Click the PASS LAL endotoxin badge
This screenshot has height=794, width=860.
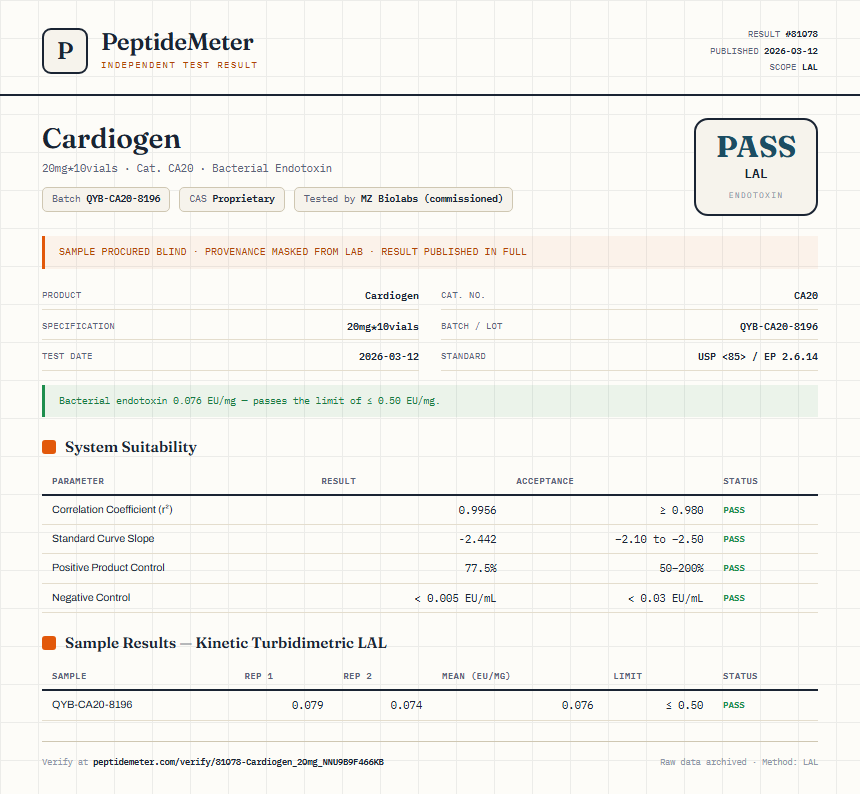(x=756, y=167)
